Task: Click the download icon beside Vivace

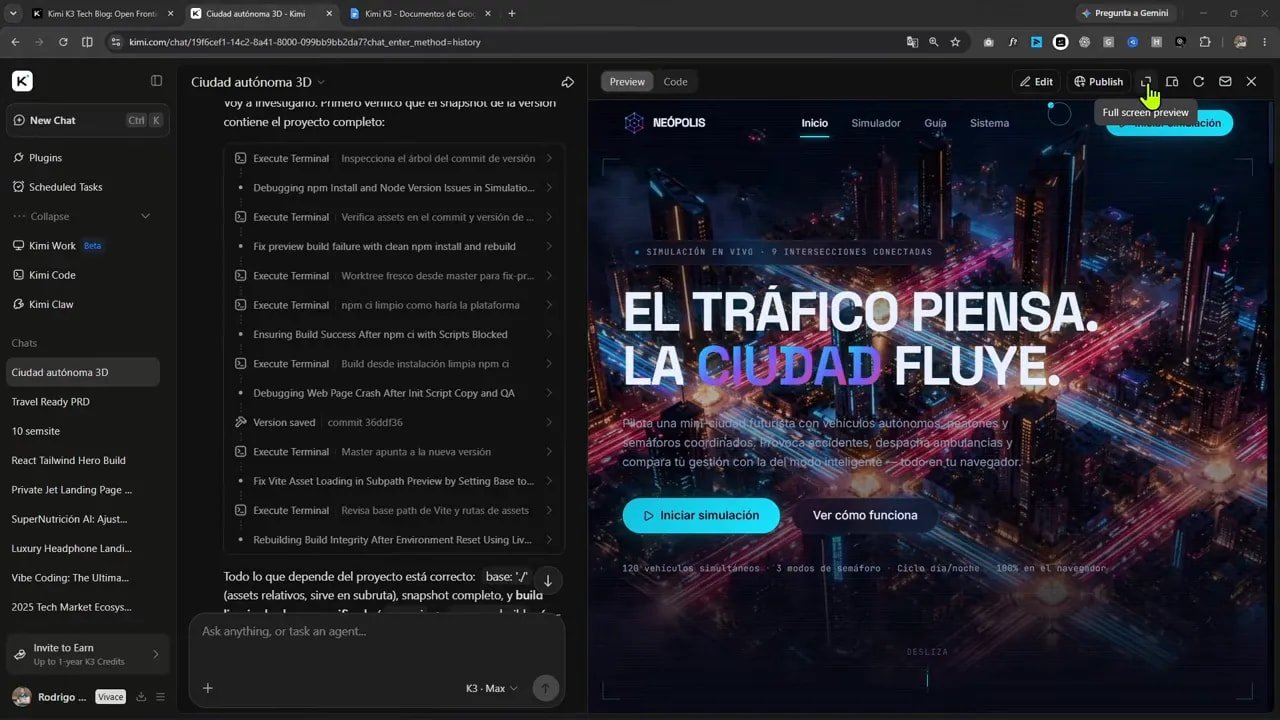Action: point(141,697)
